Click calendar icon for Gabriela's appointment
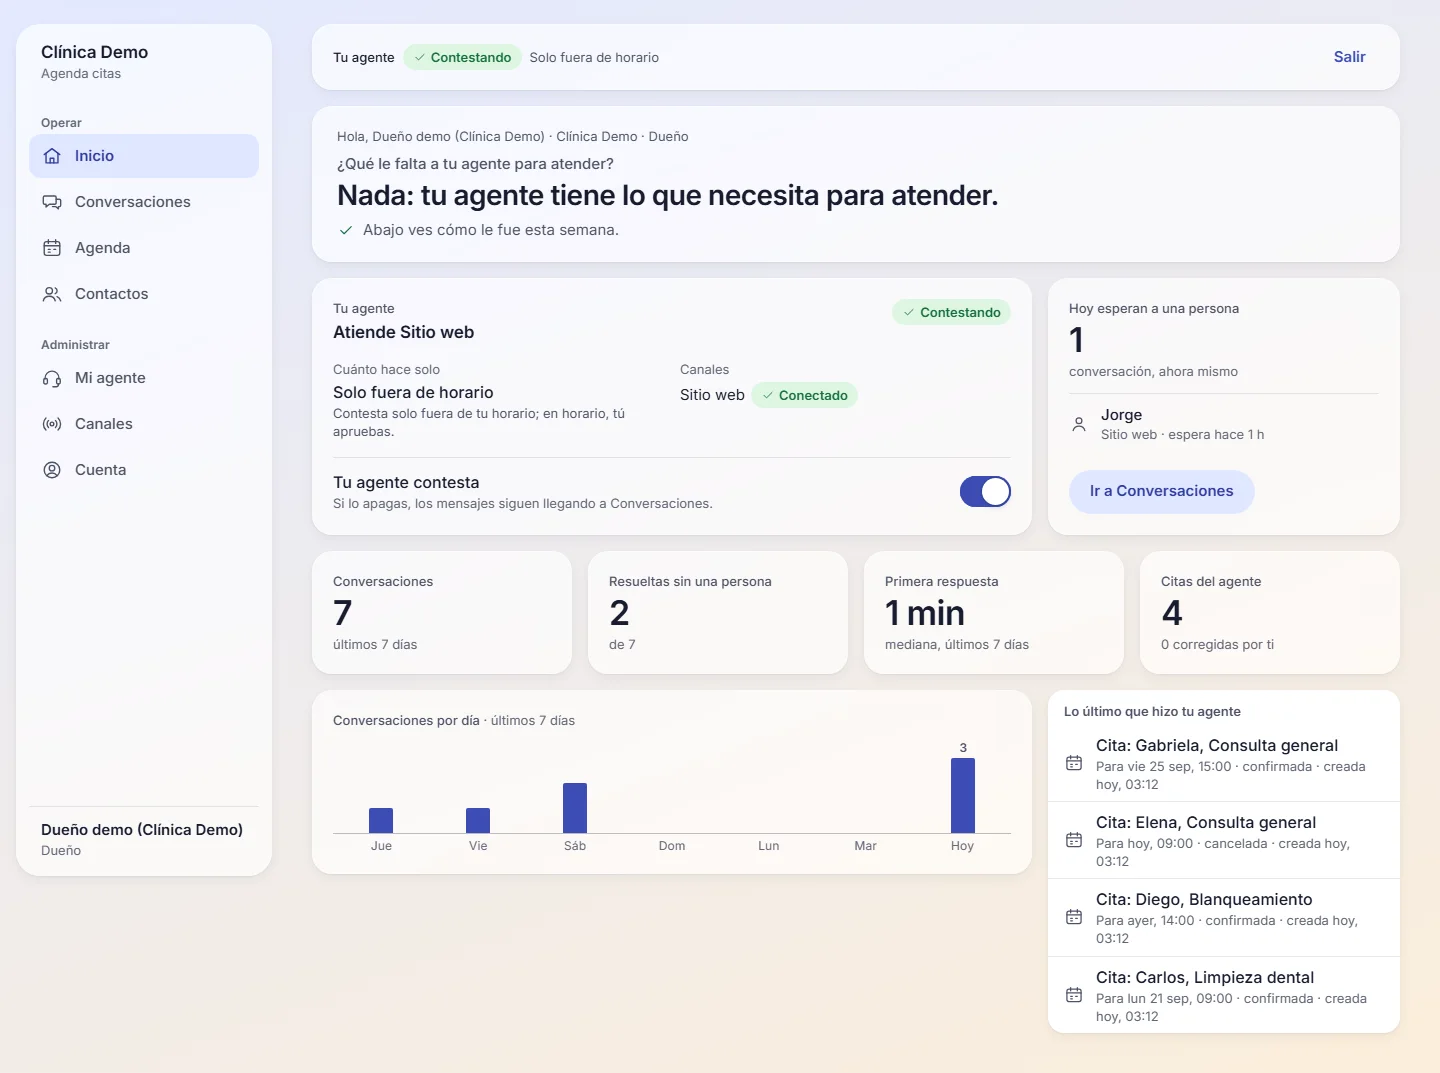 click(x=1074, y=763)
